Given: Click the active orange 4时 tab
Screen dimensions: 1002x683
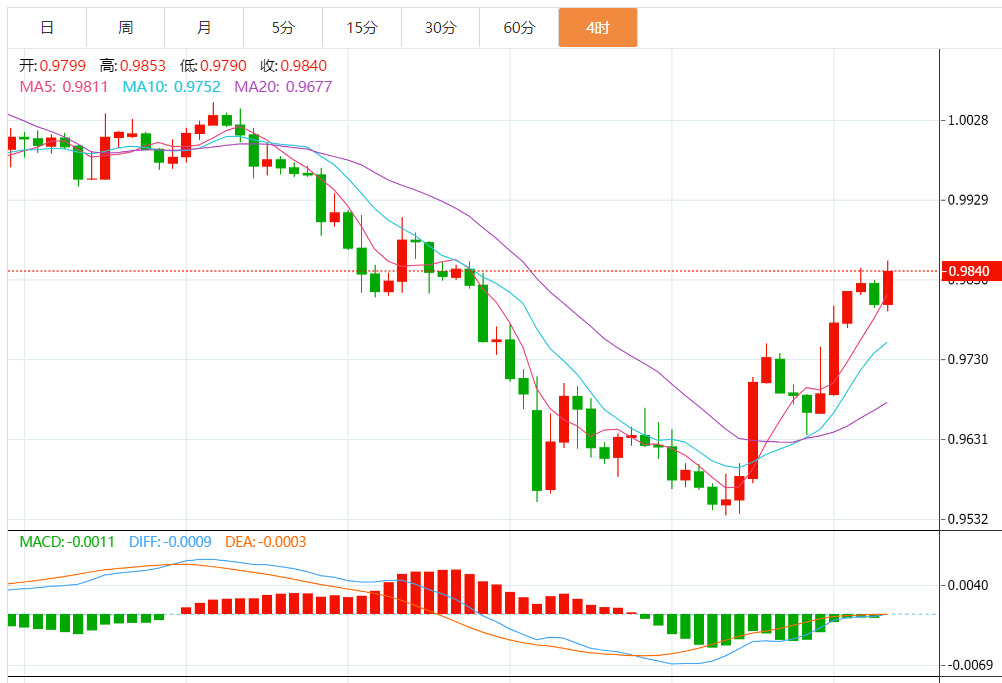Looking at the screenshot, I should (x=598, y=28).
